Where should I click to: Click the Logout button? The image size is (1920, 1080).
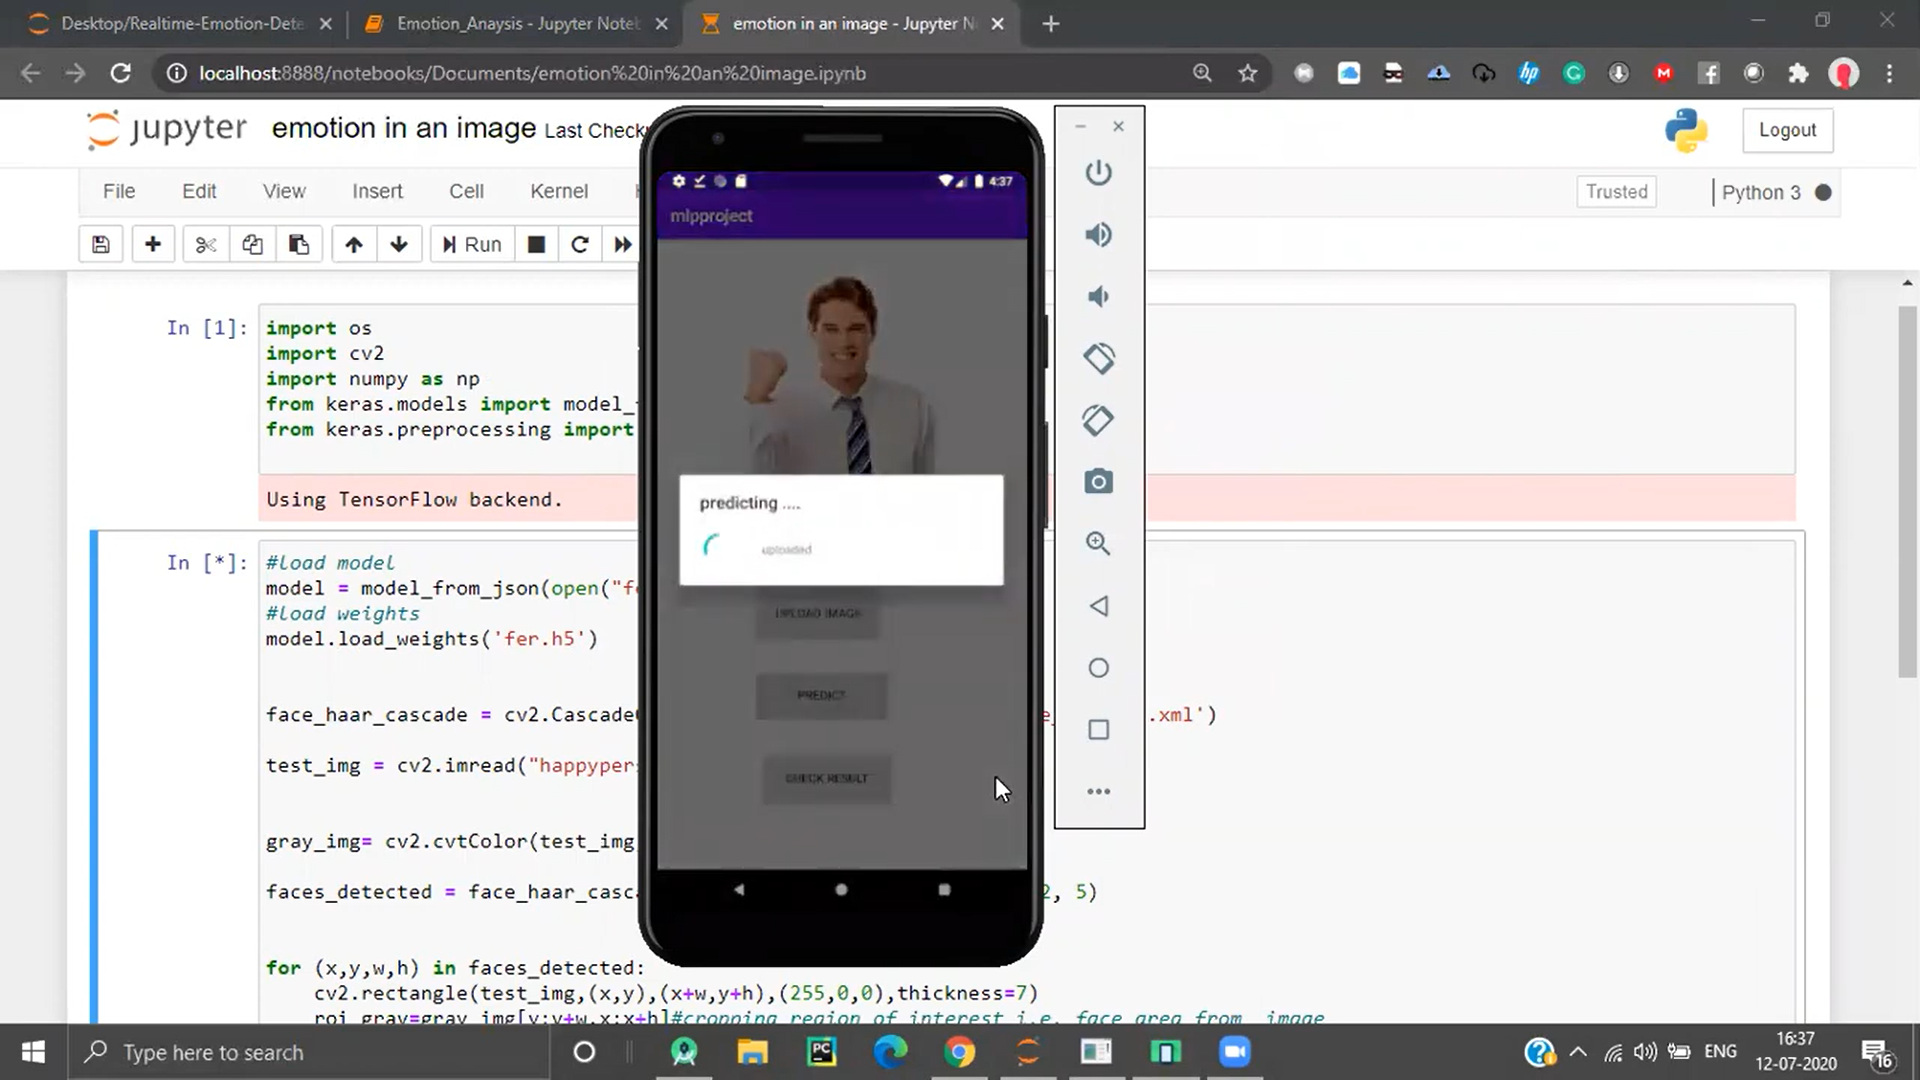pos(1787,130)
